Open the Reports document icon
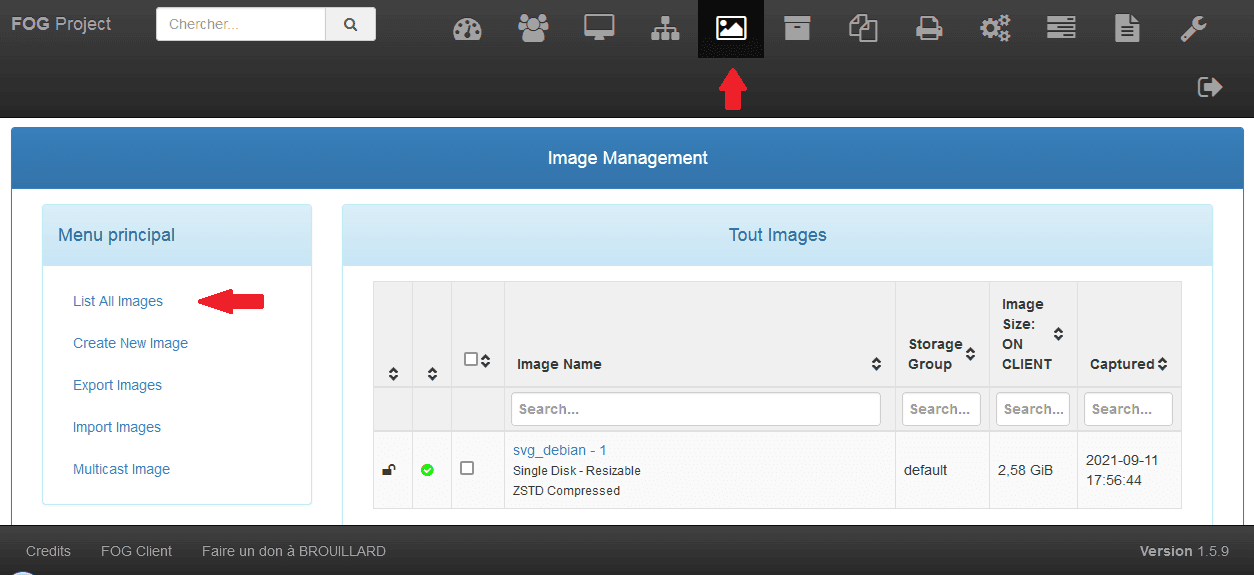The width and height of the screenshot is (1254, 575). tap(1127, 29)
